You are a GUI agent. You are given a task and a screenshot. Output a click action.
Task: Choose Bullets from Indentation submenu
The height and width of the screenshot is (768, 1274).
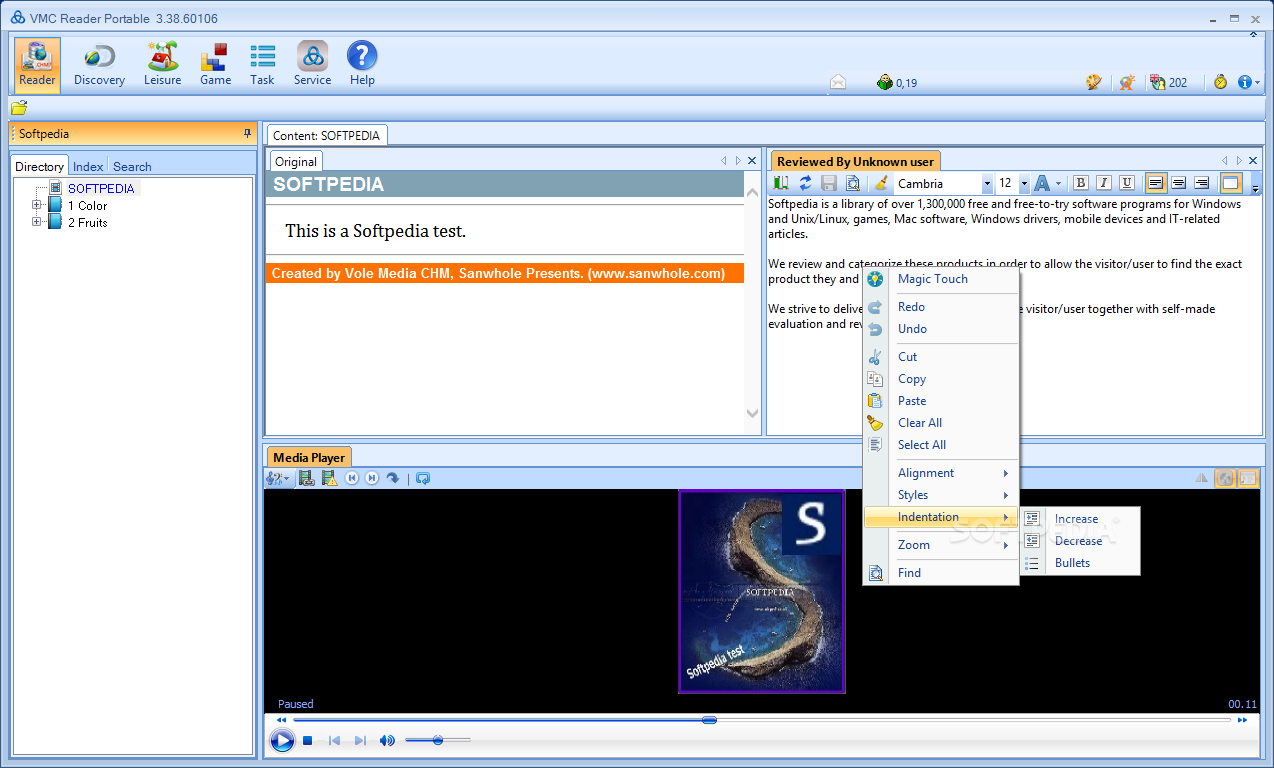1080,563
